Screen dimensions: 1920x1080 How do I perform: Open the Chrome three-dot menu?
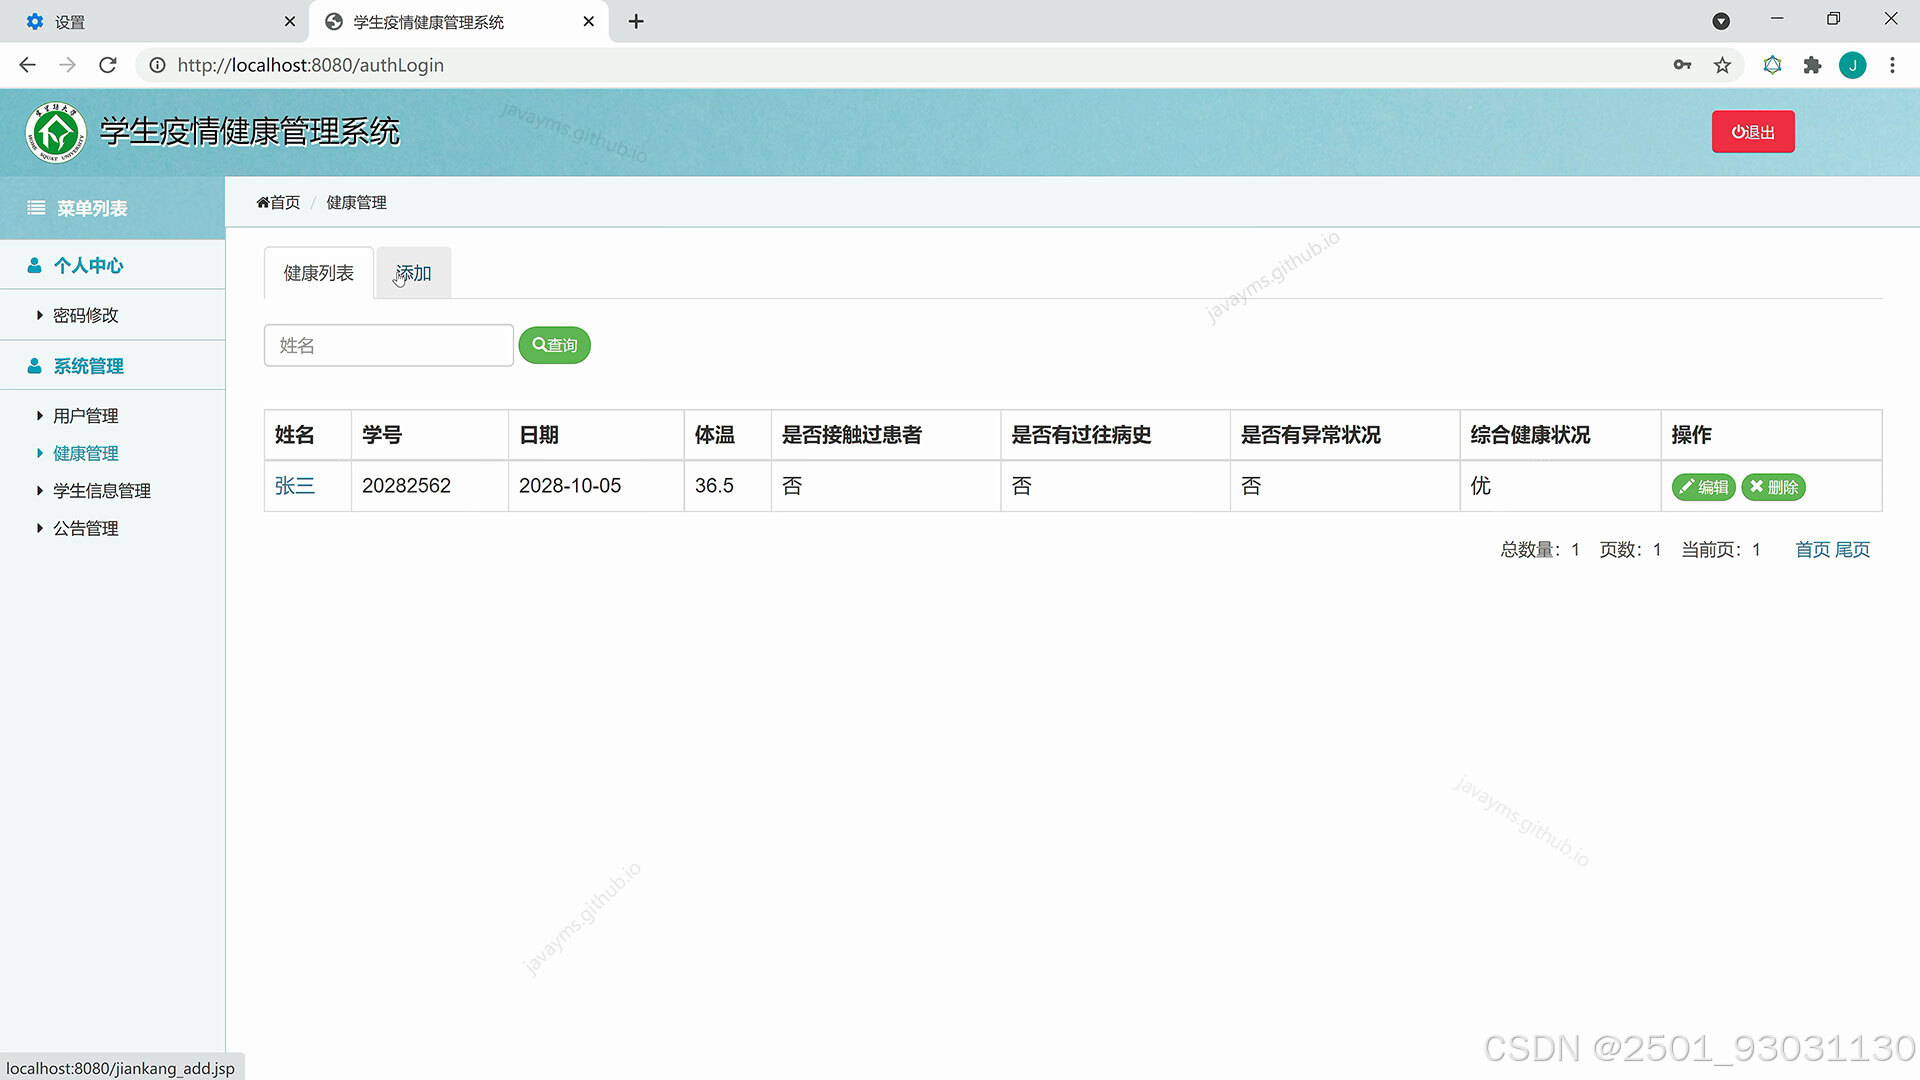tap(1892, 65)
